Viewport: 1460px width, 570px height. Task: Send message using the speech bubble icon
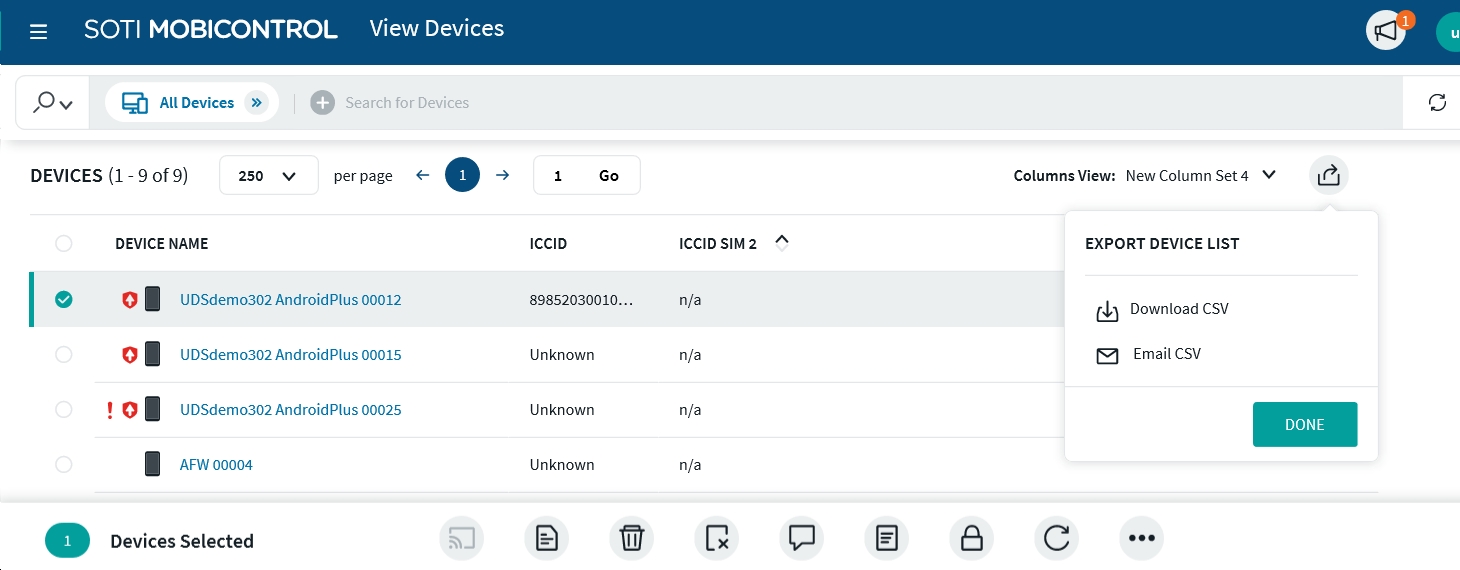point(801,540)
